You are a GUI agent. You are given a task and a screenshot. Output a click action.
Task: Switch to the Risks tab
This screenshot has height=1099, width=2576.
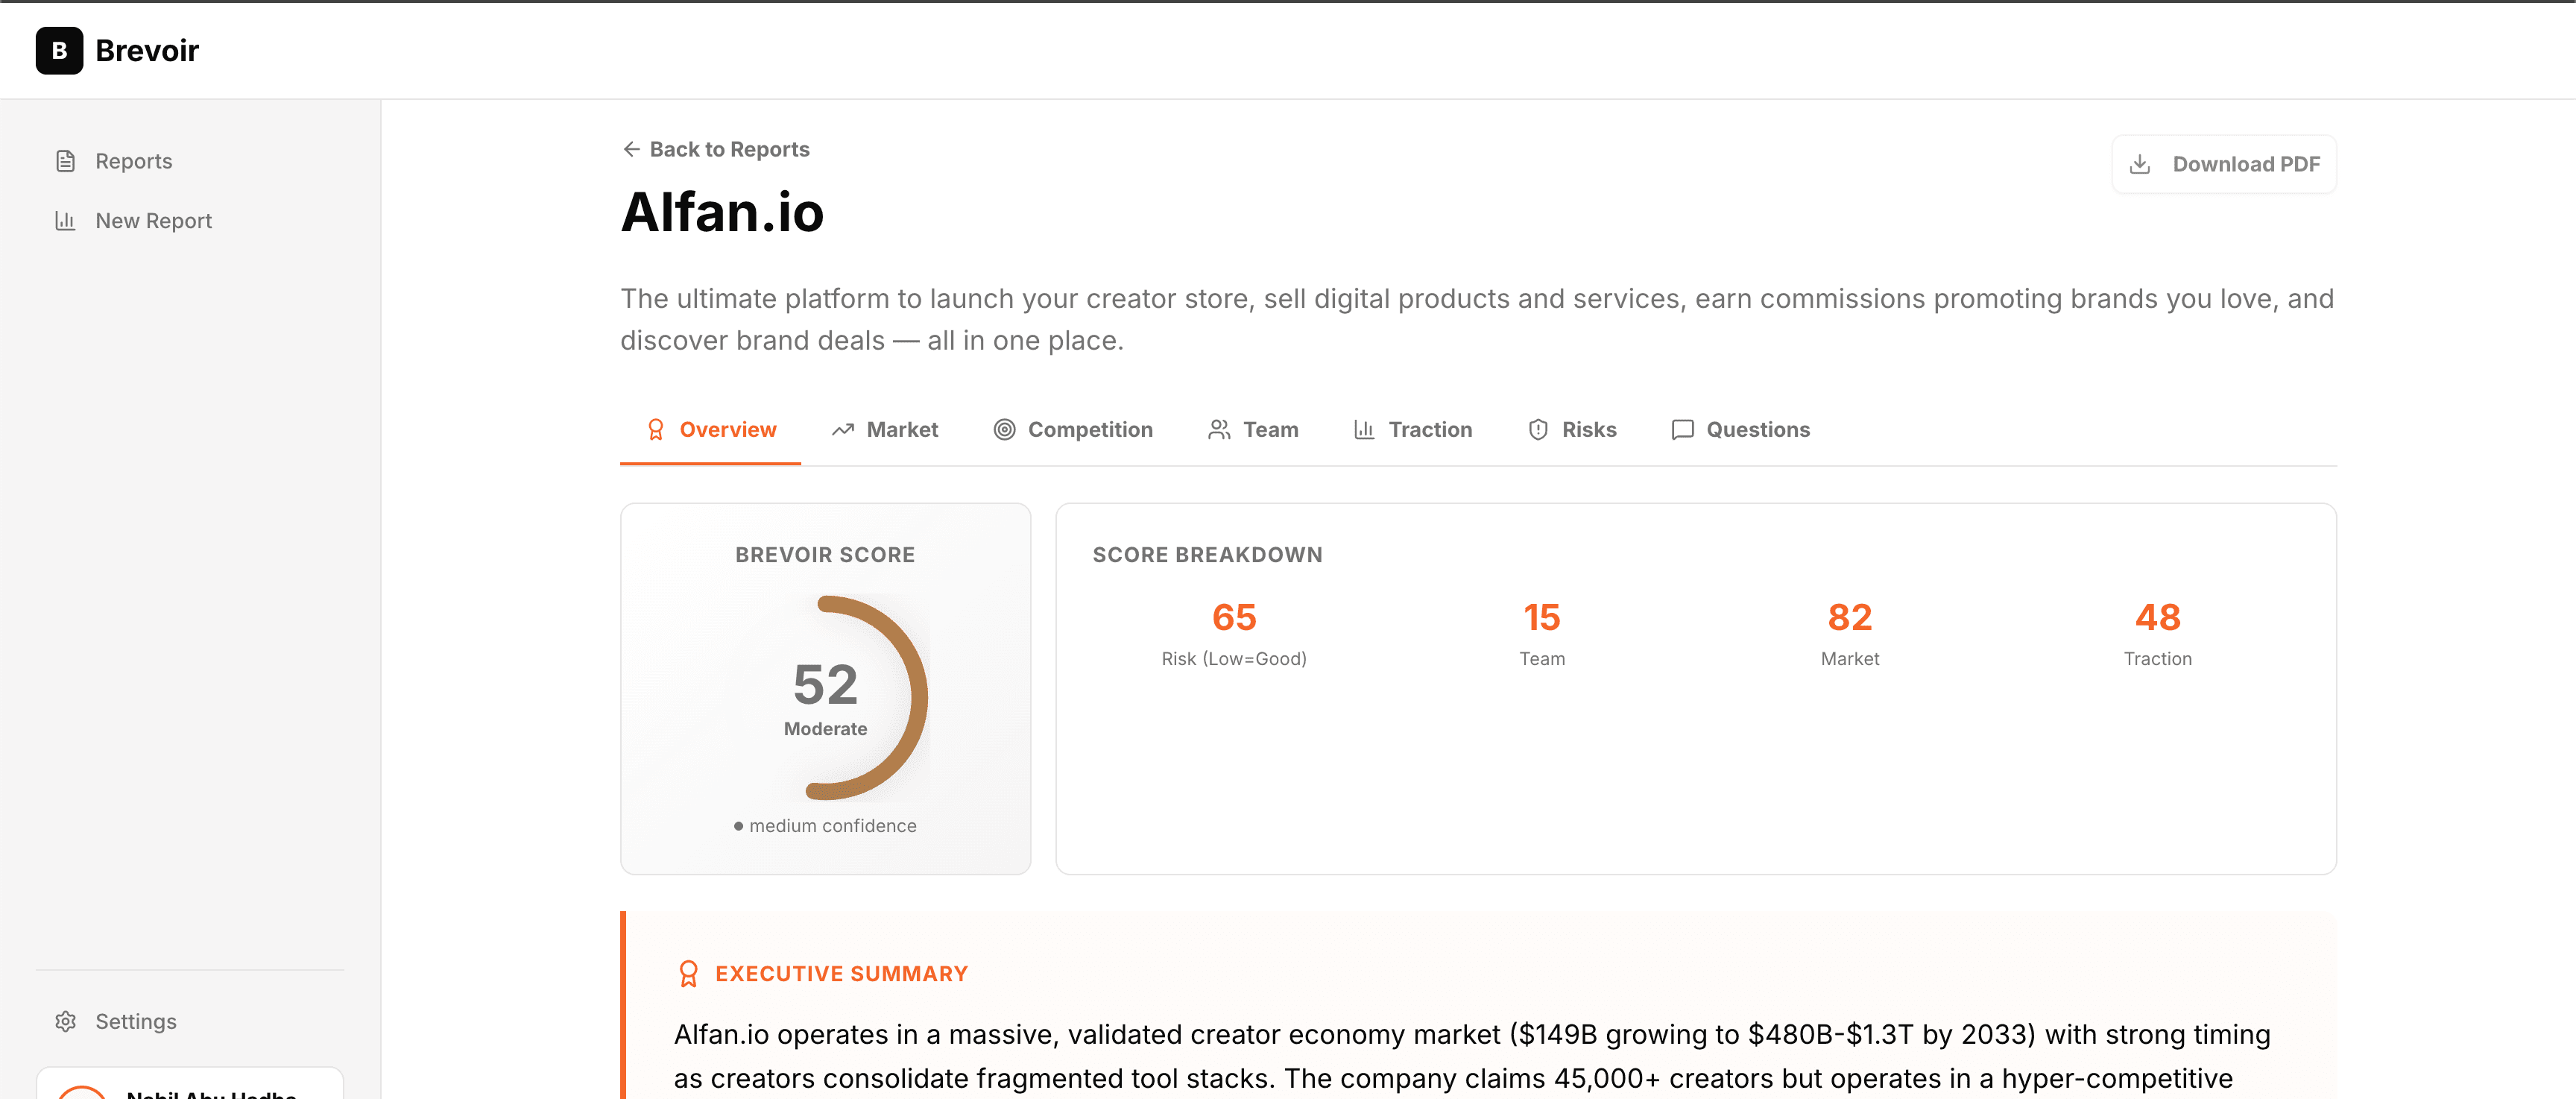1589,429
